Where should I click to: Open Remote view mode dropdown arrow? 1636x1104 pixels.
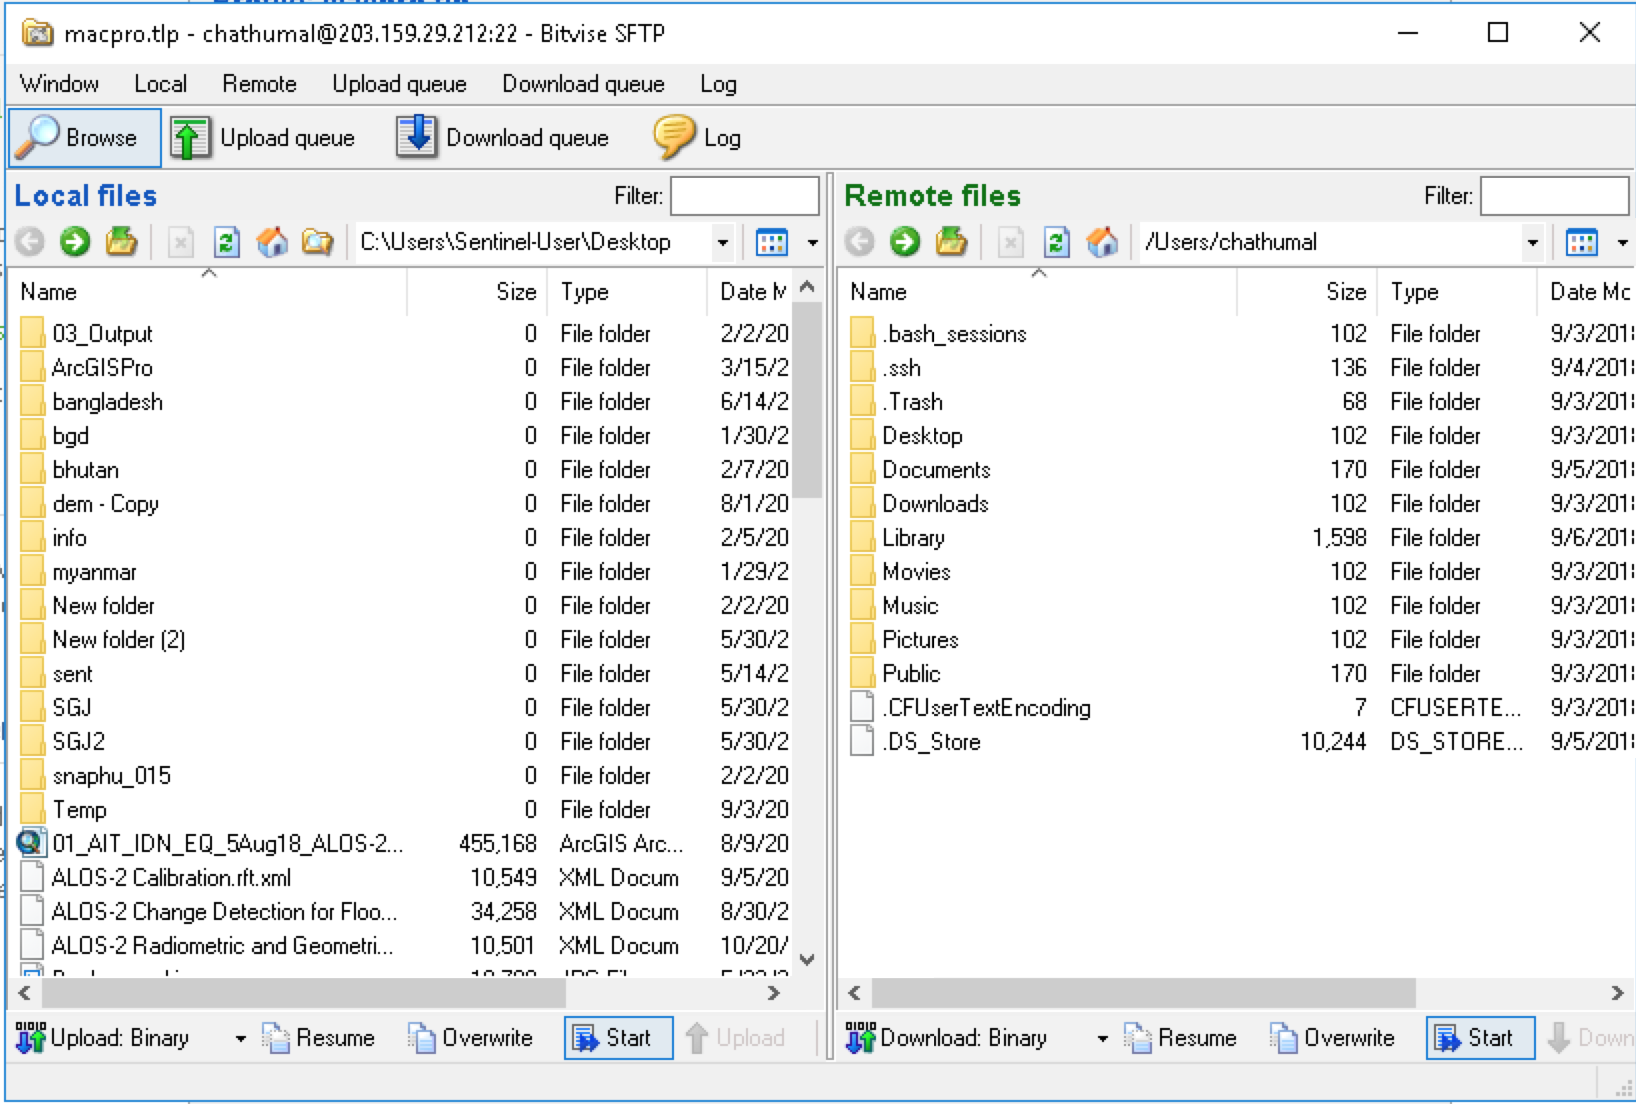pos(1622,242)
